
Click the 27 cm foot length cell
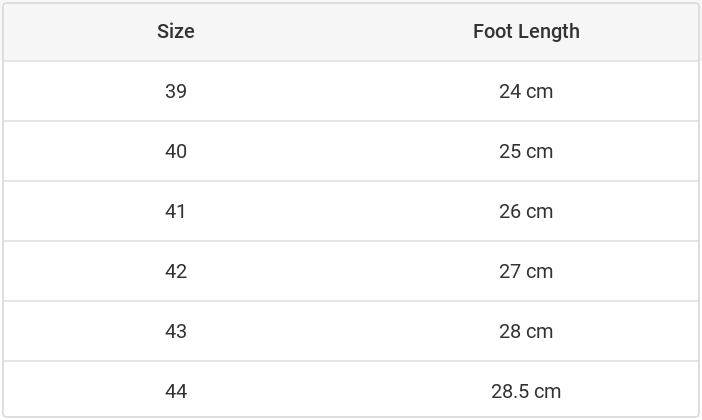[526, 271]
